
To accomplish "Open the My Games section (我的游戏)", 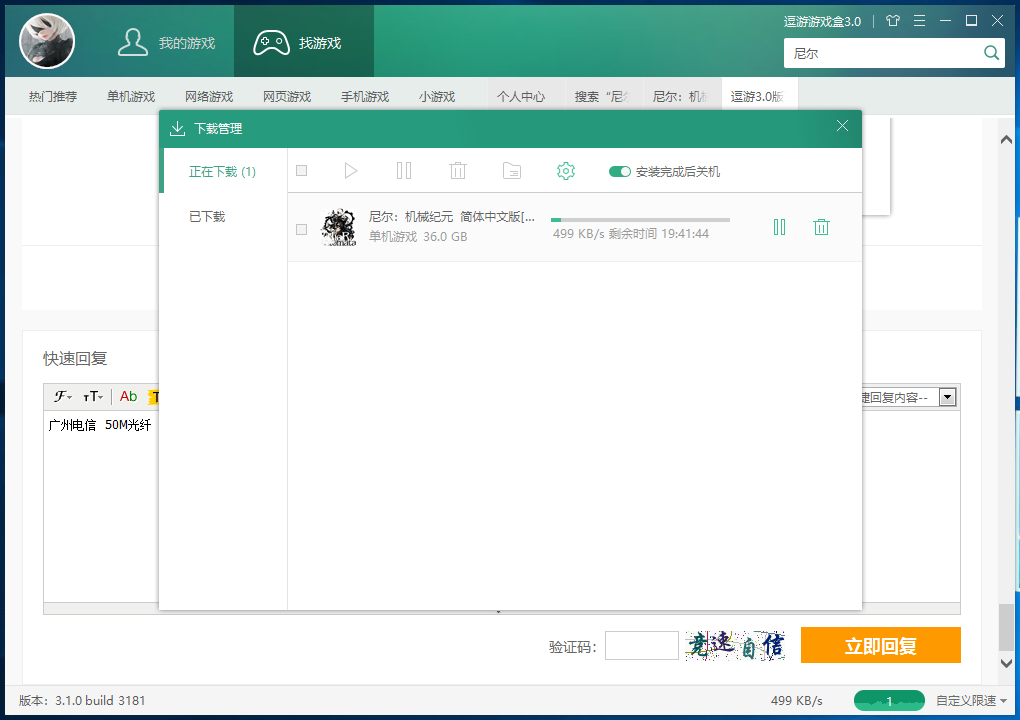I will coord(166,42).
